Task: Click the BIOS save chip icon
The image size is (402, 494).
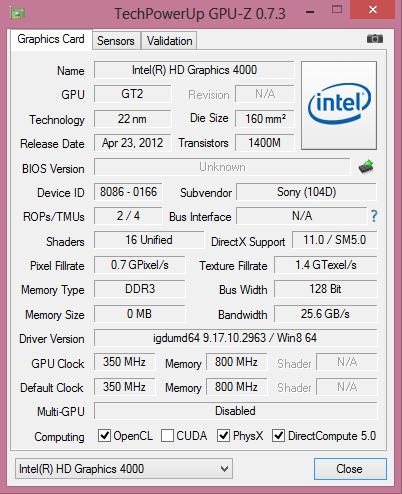Action: point(366,167)
